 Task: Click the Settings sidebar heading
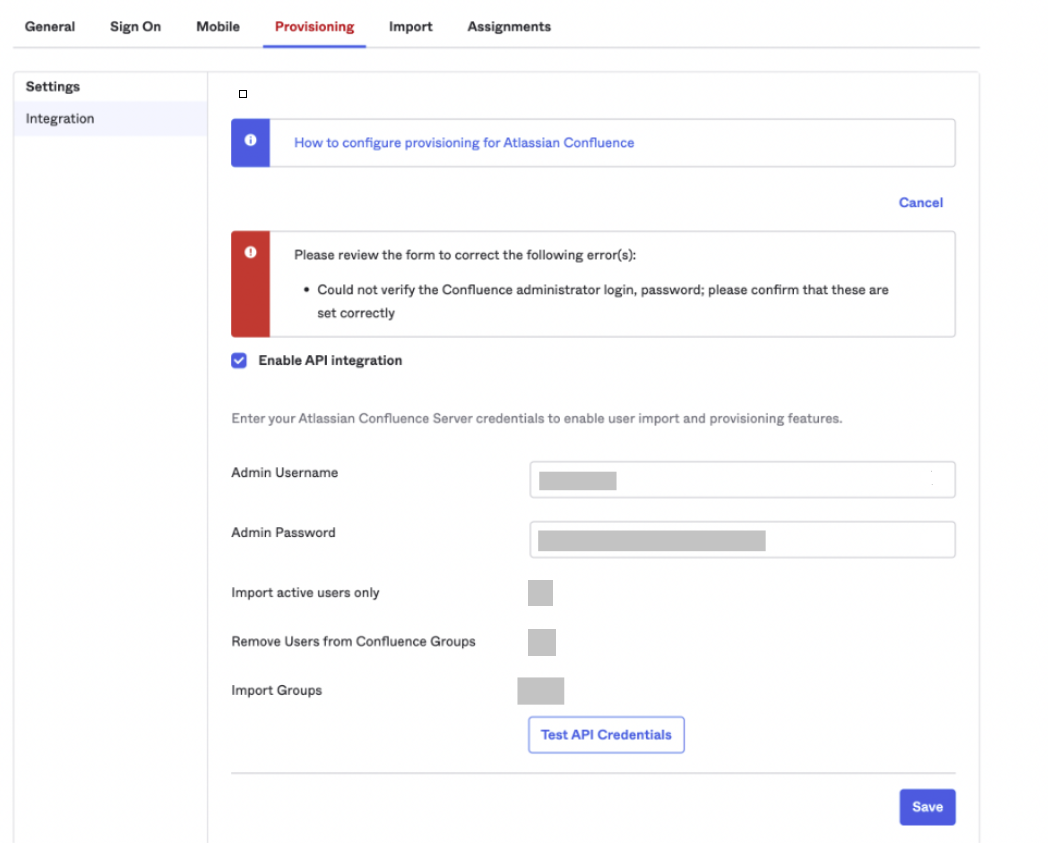[x=53, y=87]
